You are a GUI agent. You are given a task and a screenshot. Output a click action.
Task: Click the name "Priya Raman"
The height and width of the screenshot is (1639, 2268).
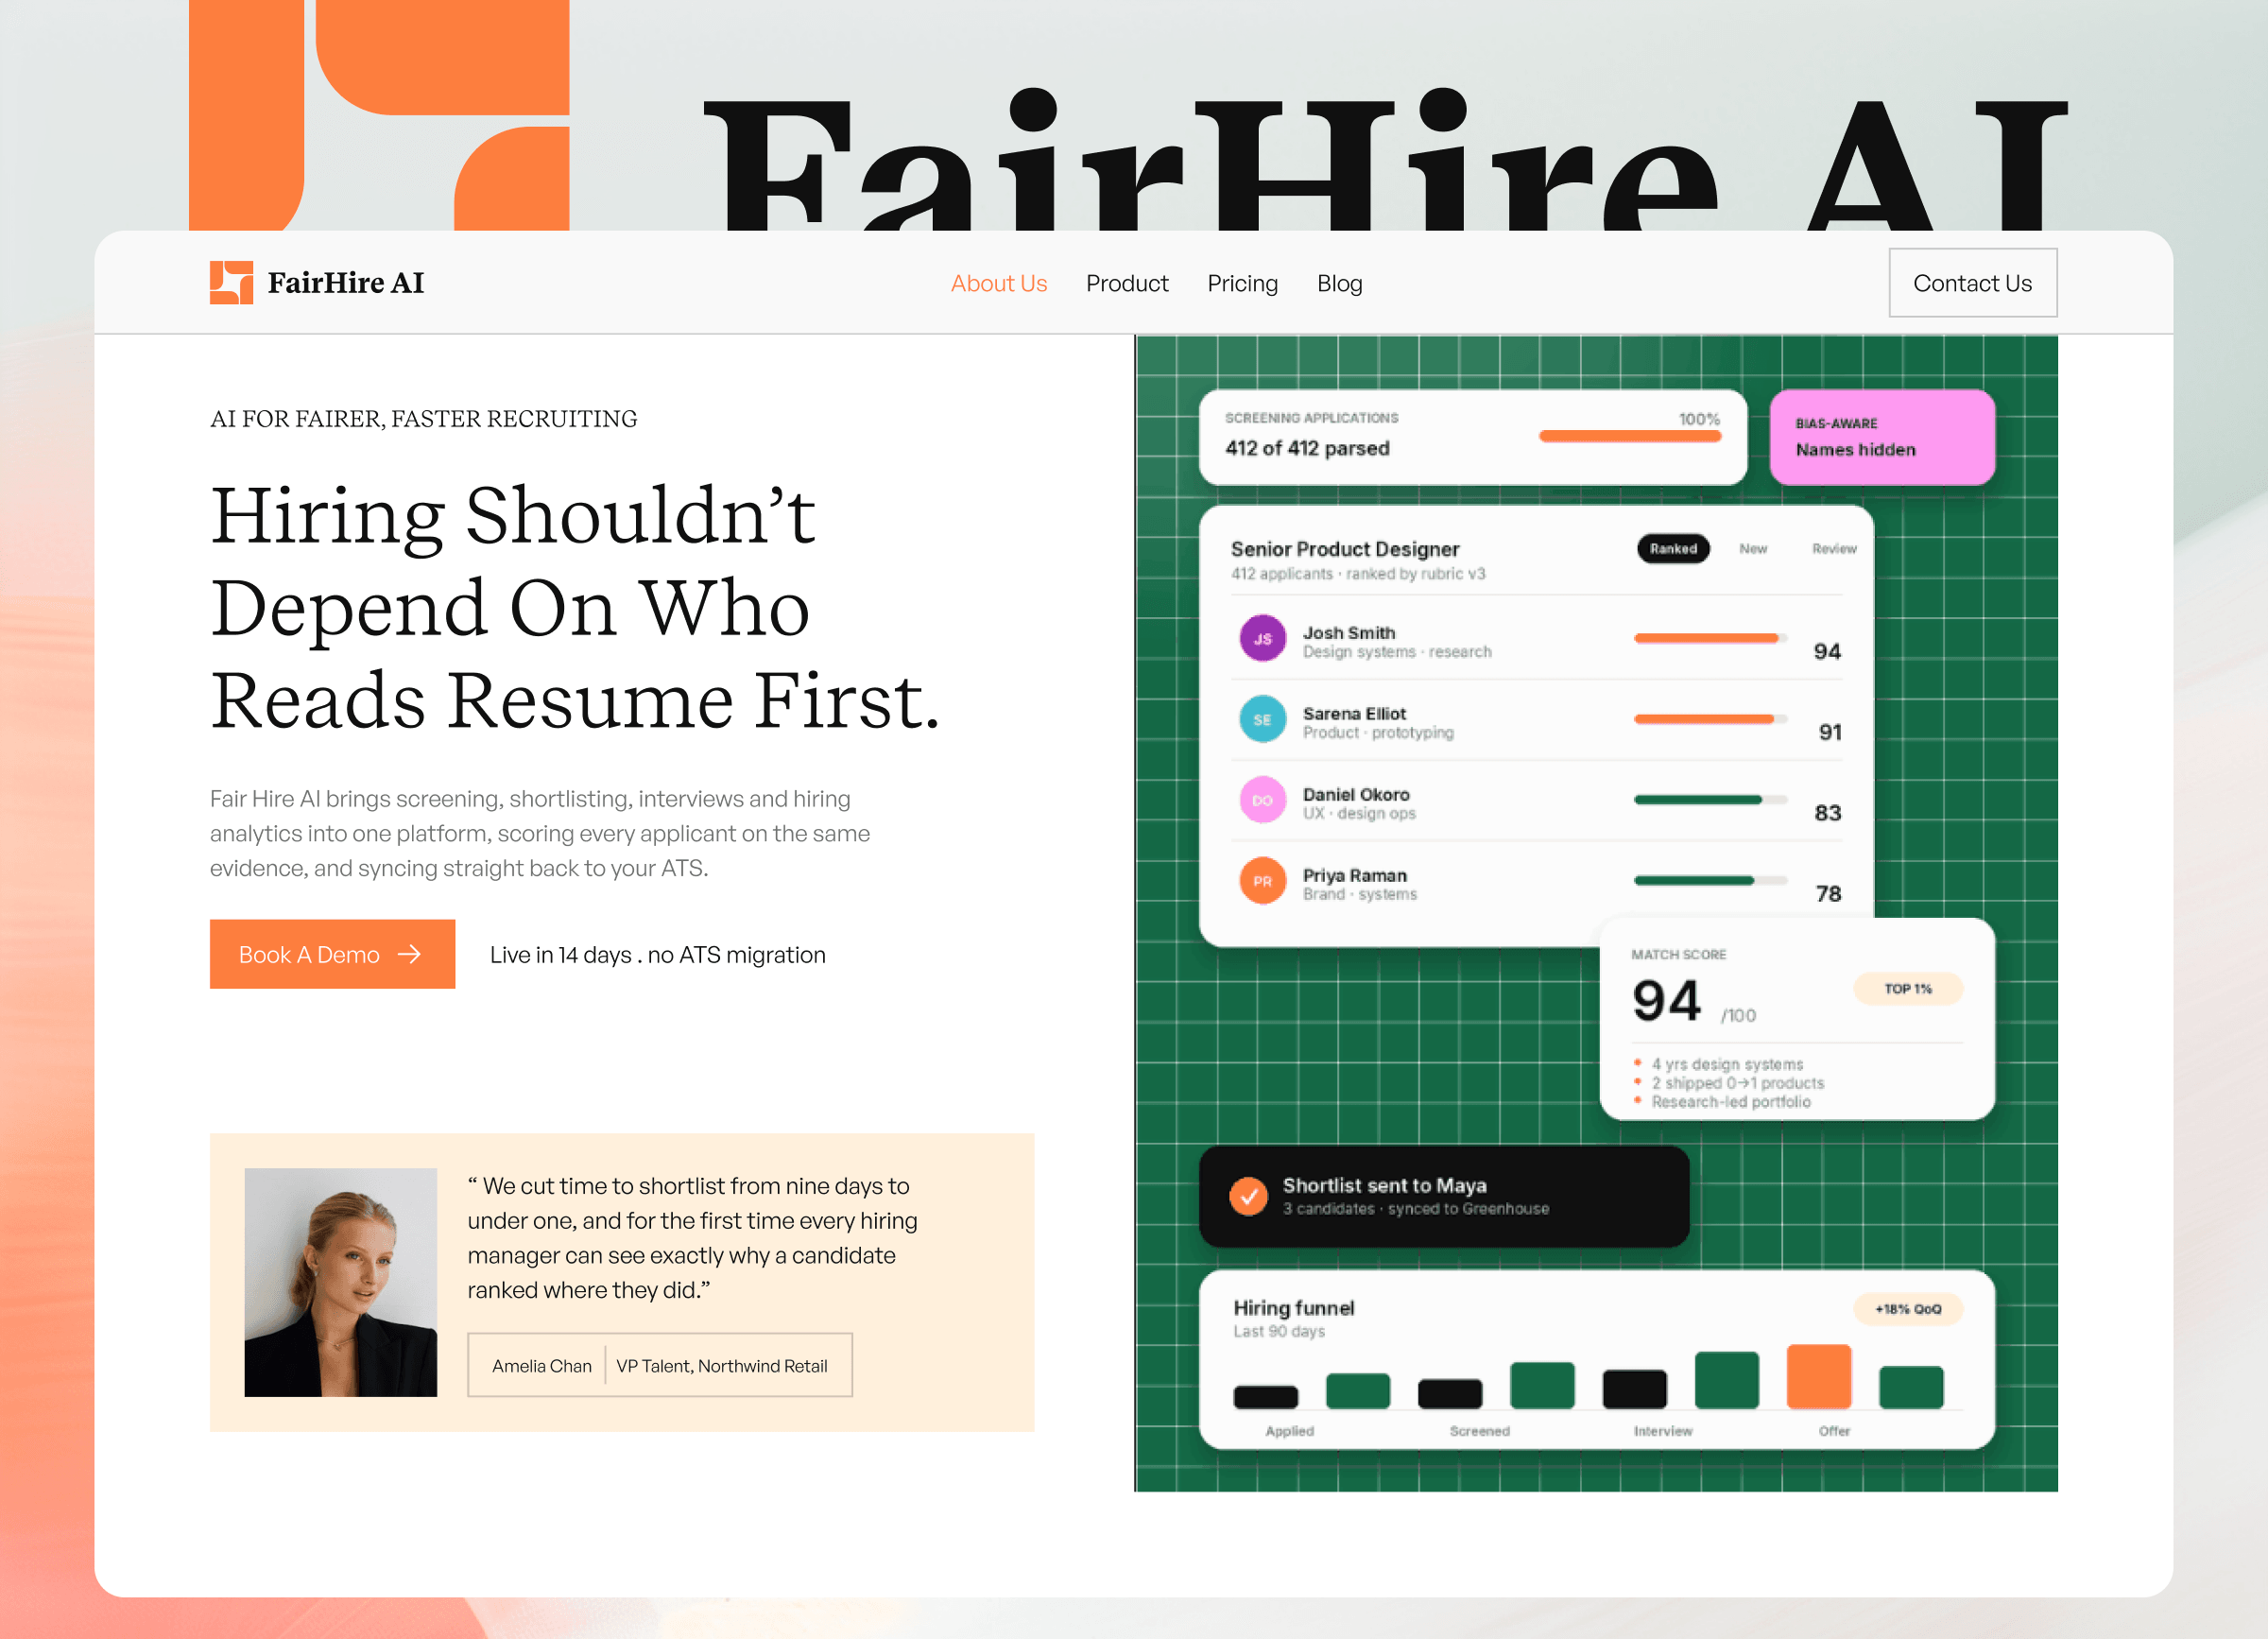[x=1354, y=875]
